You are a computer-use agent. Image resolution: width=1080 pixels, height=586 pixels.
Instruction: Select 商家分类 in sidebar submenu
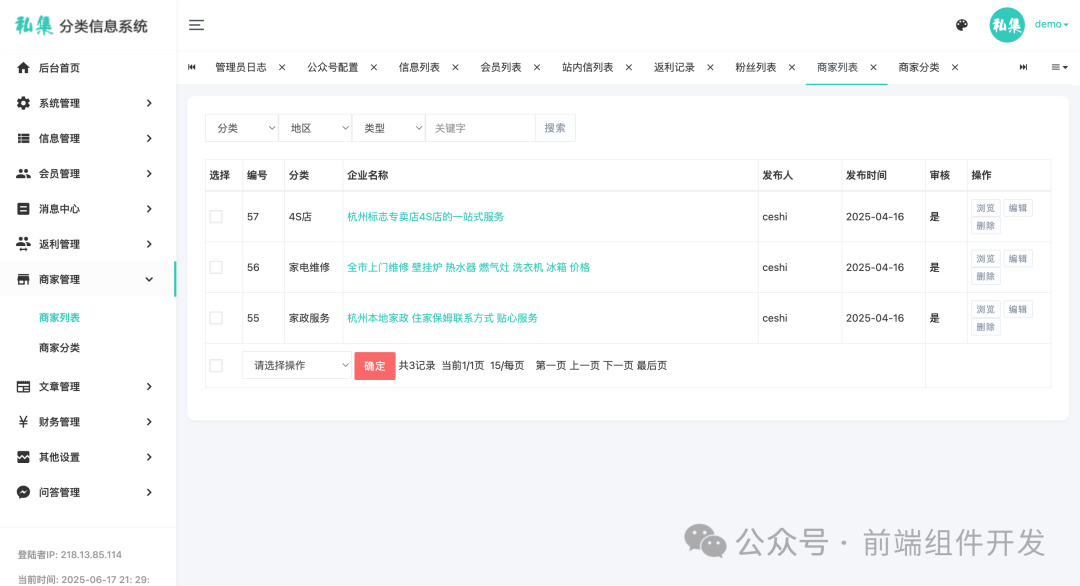coord(59,348)
